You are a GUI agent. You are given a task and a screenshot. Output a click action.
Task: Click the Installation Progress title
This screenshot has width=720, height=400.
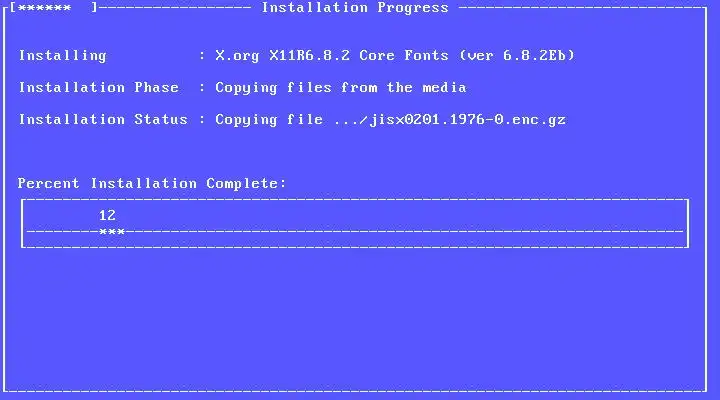pos(355,8)
